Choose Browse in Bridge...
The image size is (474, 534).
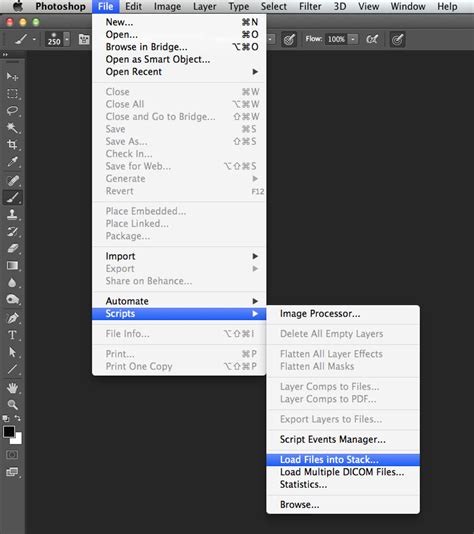pyautogui.click(x=179, y=47)
